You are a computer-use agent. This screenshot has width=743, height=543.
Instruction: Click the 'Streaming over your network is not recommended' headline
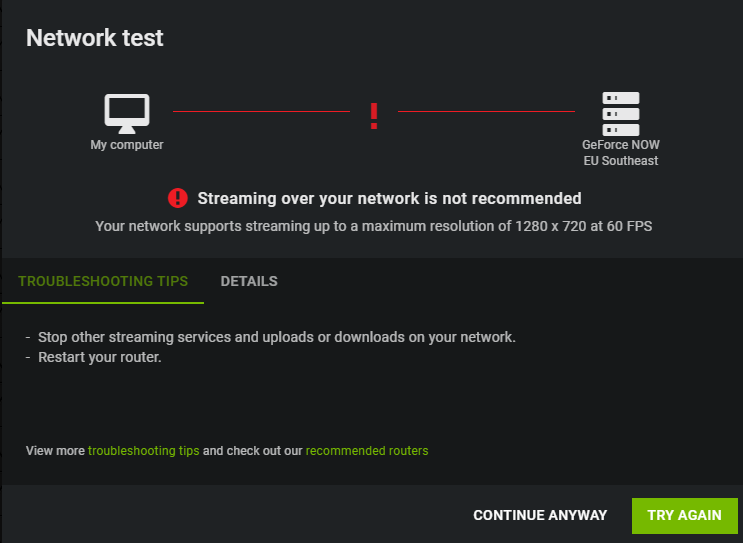tap(389, 198)
